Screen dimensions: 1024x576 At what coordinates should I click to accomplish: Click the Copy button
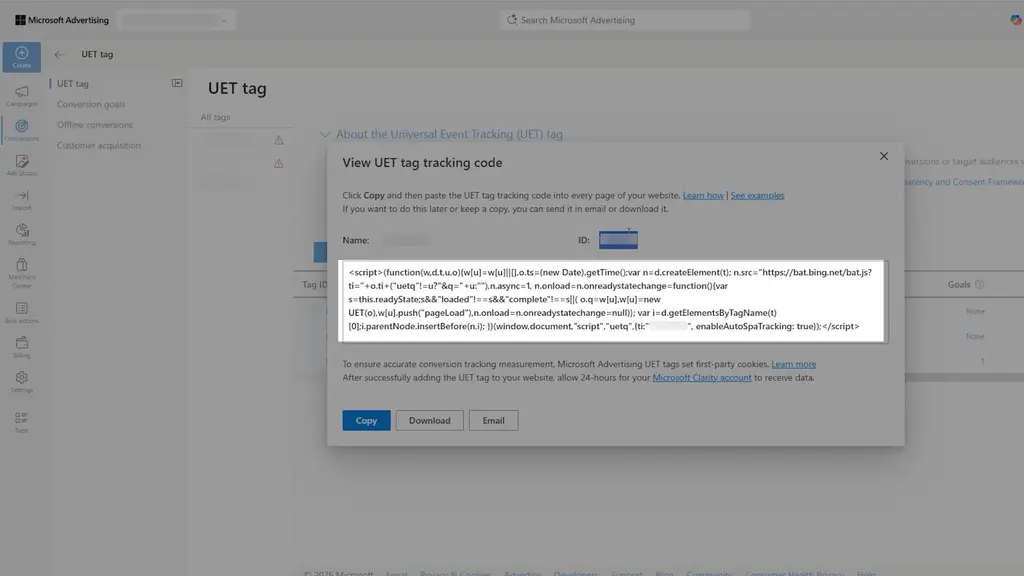pyautogui.click(x=366, y=421)
